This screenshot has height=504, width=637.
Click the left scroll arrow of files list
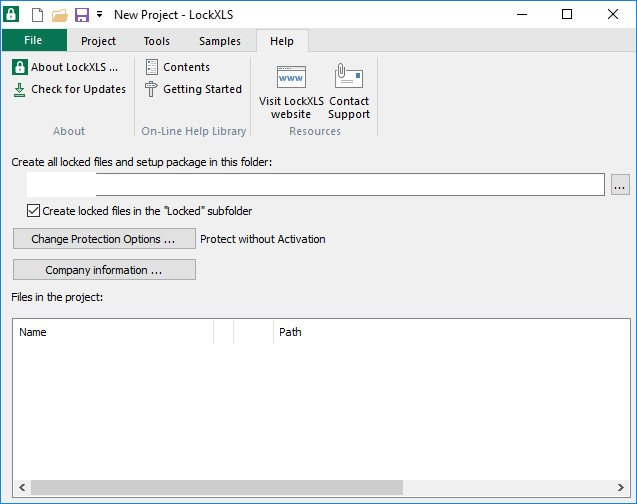[x=22, y=487]
